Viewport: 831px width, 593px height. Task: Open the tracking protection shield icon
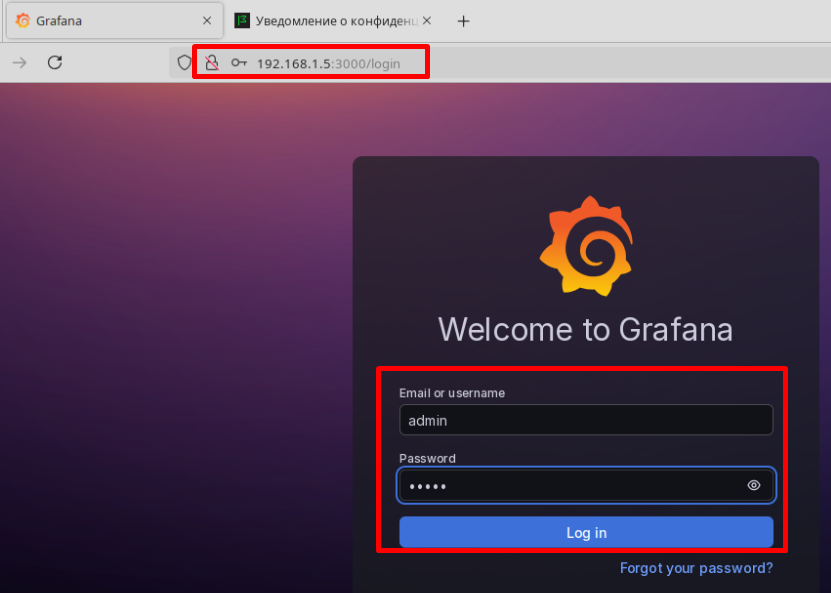(x=184, y=62)
